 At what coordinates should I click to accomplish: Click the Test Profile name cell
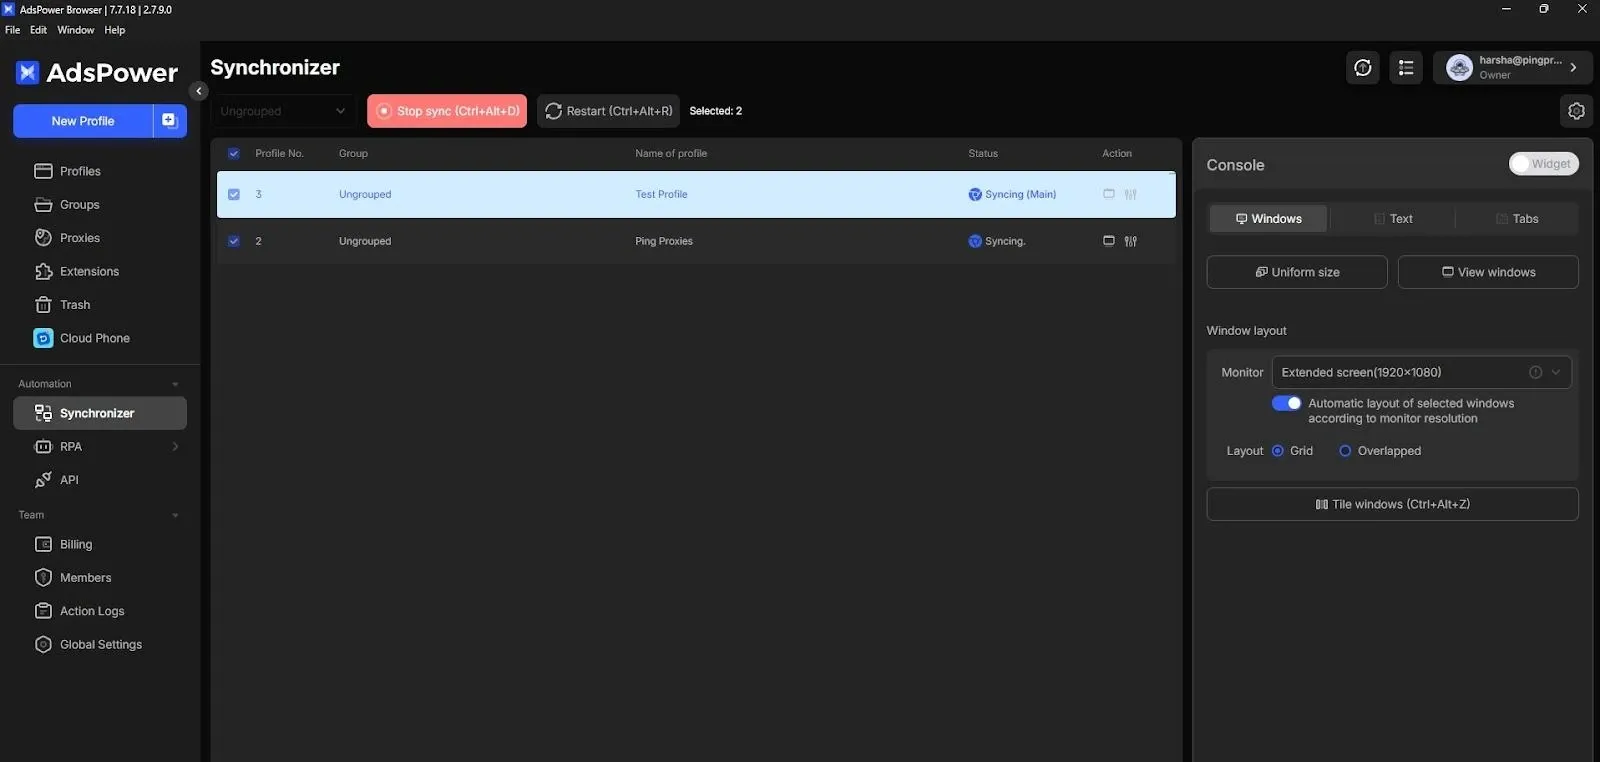coord(661,194)
